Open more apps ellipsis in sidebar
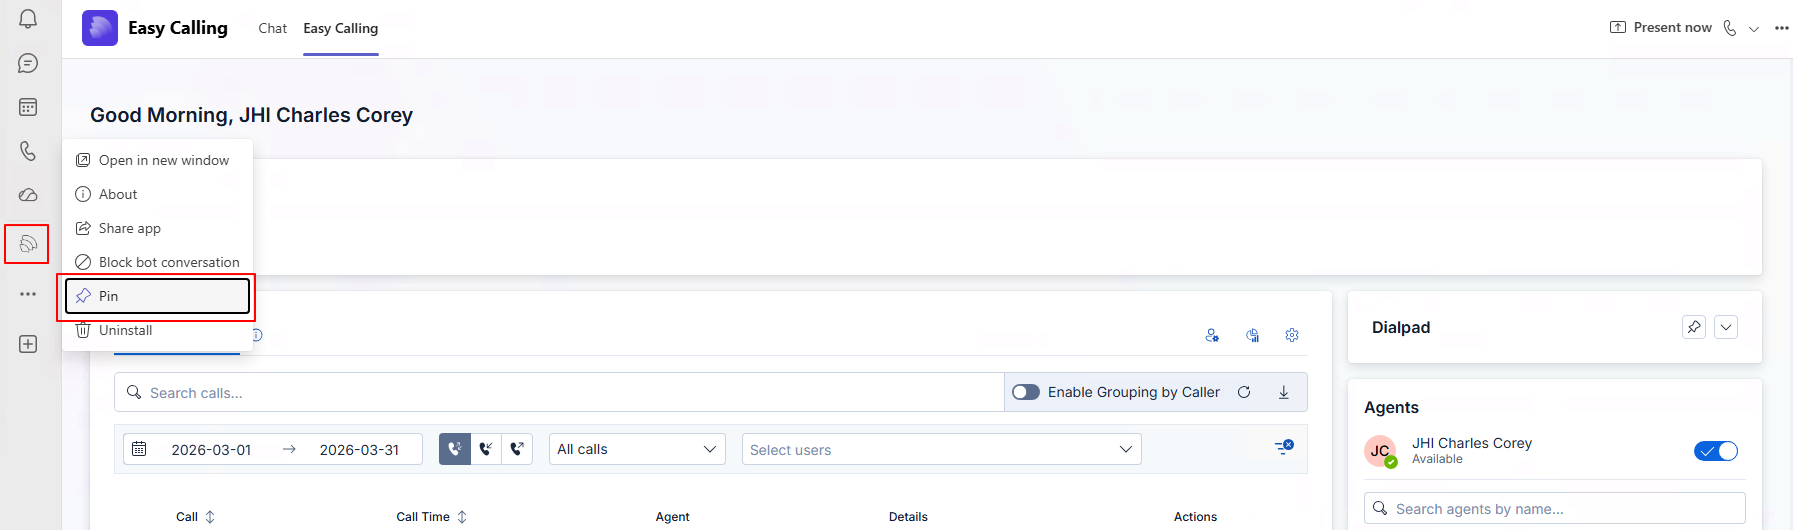1793x530 pixels. pos(28,294)
